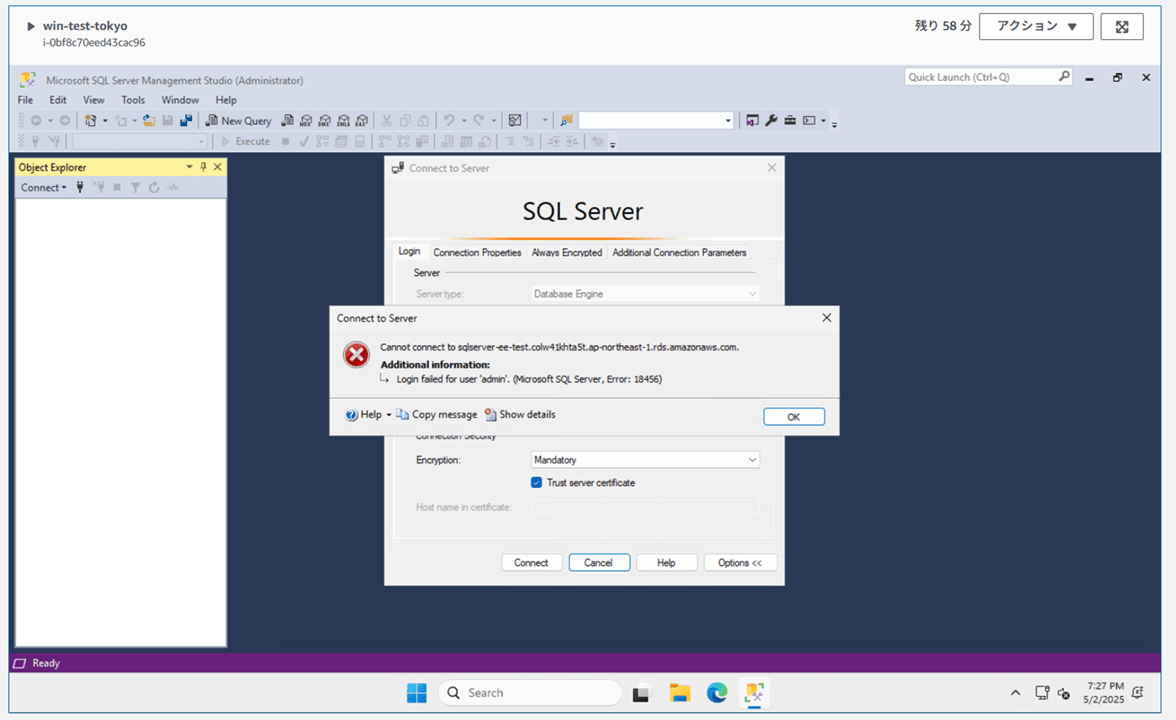The height and width of the screenshot is (720, 1176).
Task: Click the Cut scissors icon
Action: click(387, 121)
